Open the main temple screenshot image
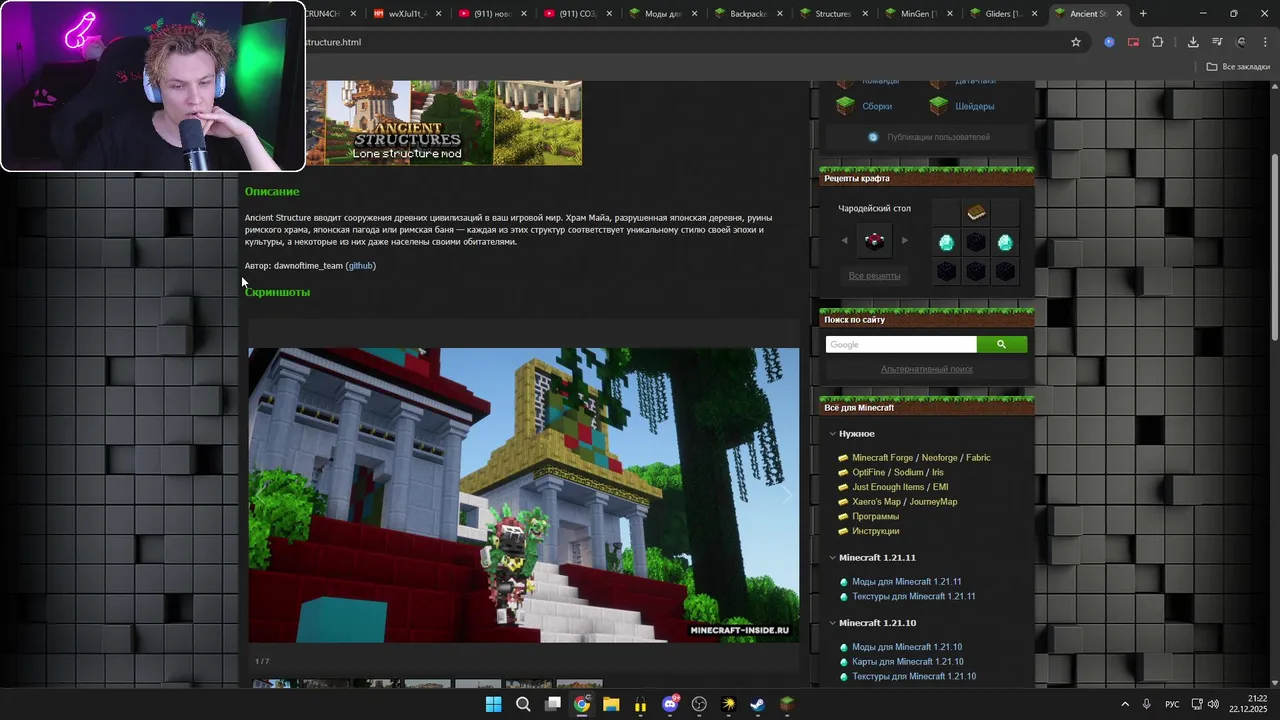 tap(524, 495)
